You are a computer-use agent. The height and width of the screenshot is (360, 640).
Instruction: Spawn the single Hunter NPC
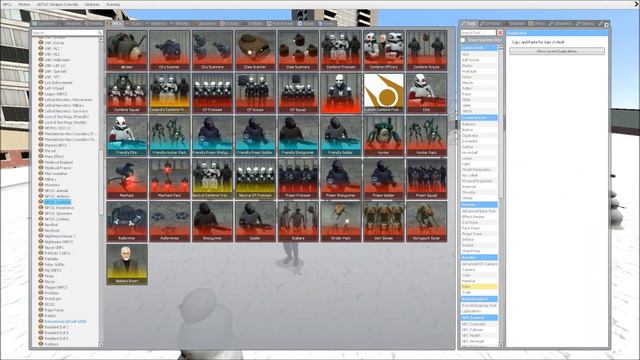(384, 136)
